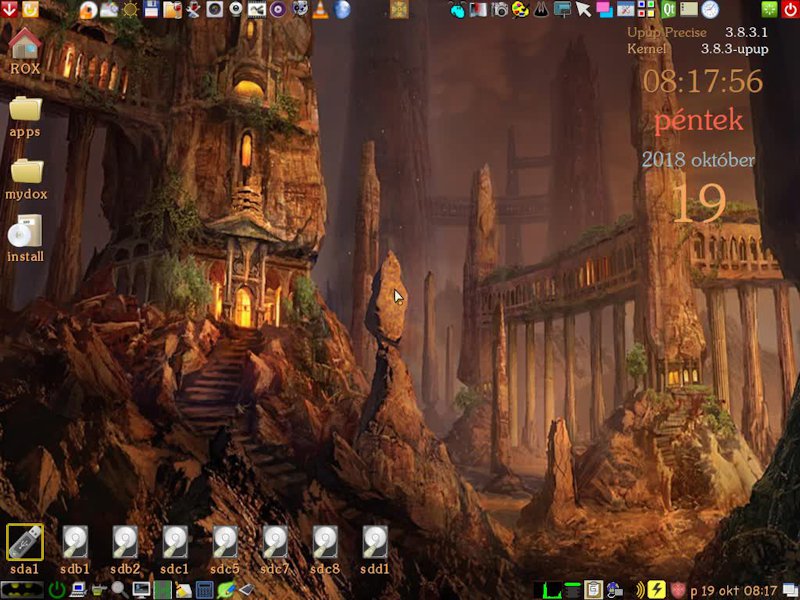
Task: Open the four colored squares icon
Action: pos(646,10)
